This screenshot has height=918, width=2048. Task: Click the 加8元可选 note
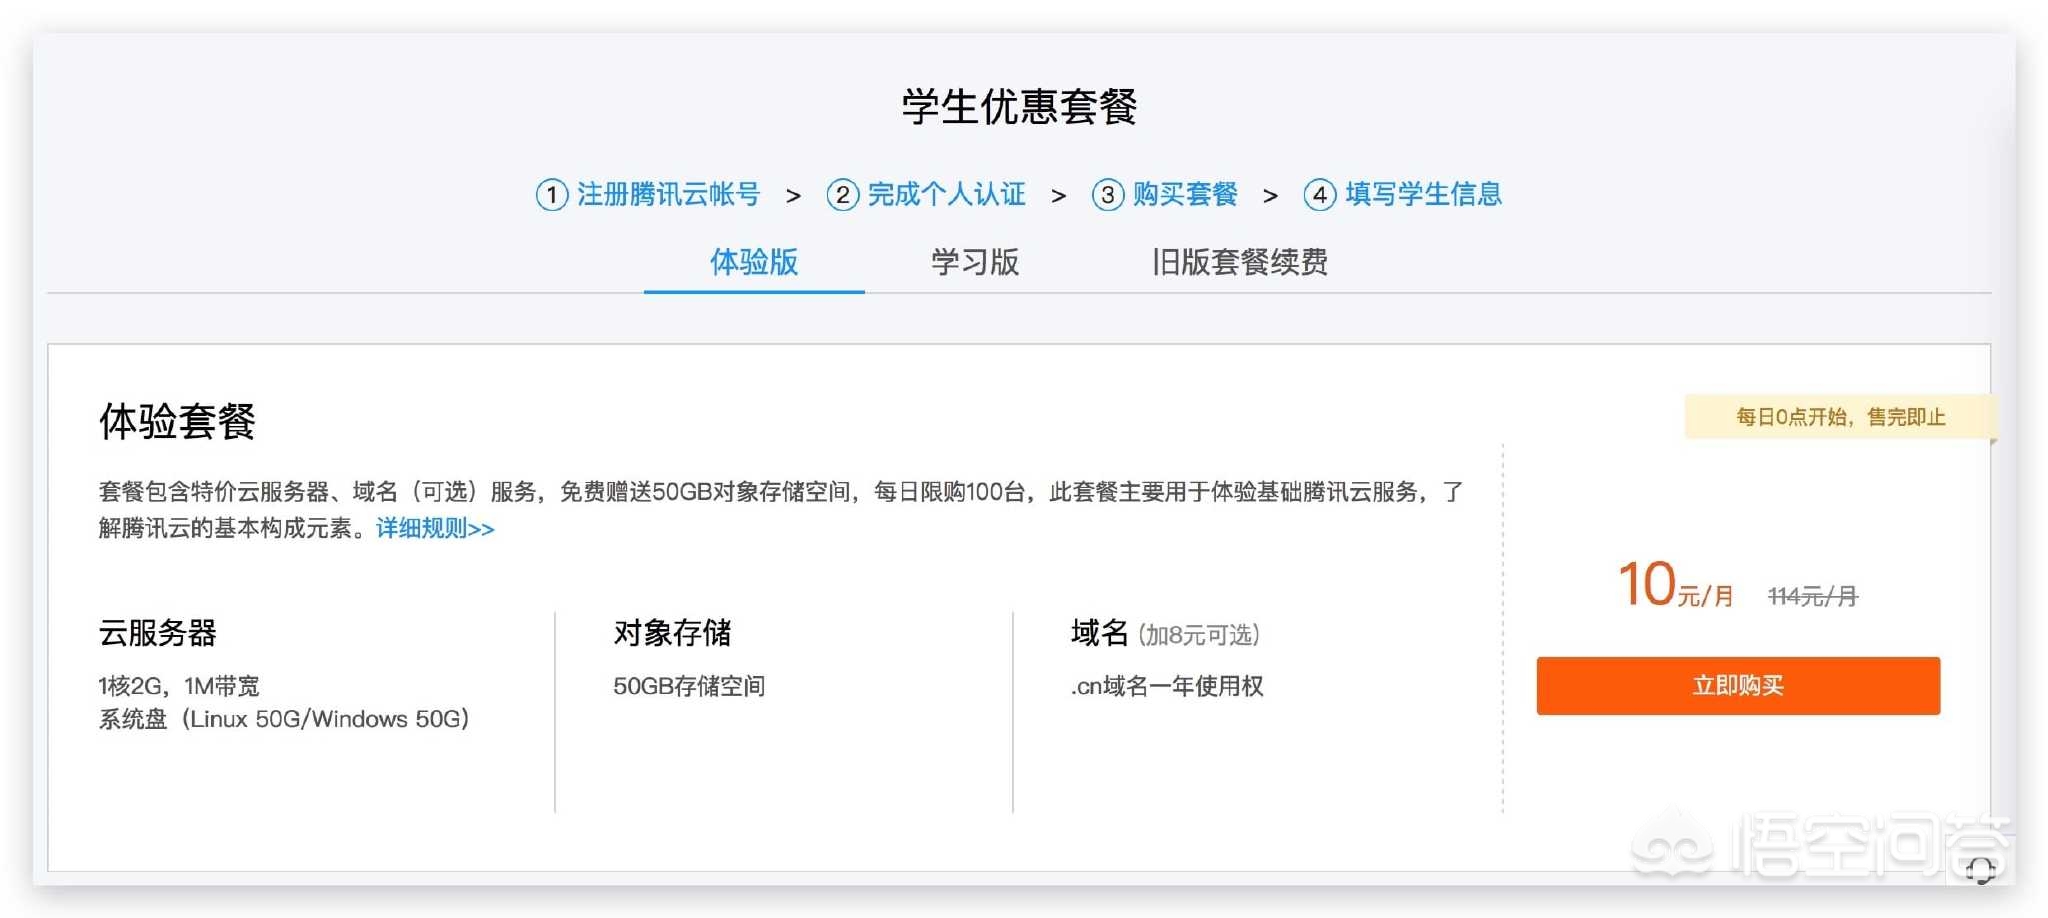click(1199, 635)
